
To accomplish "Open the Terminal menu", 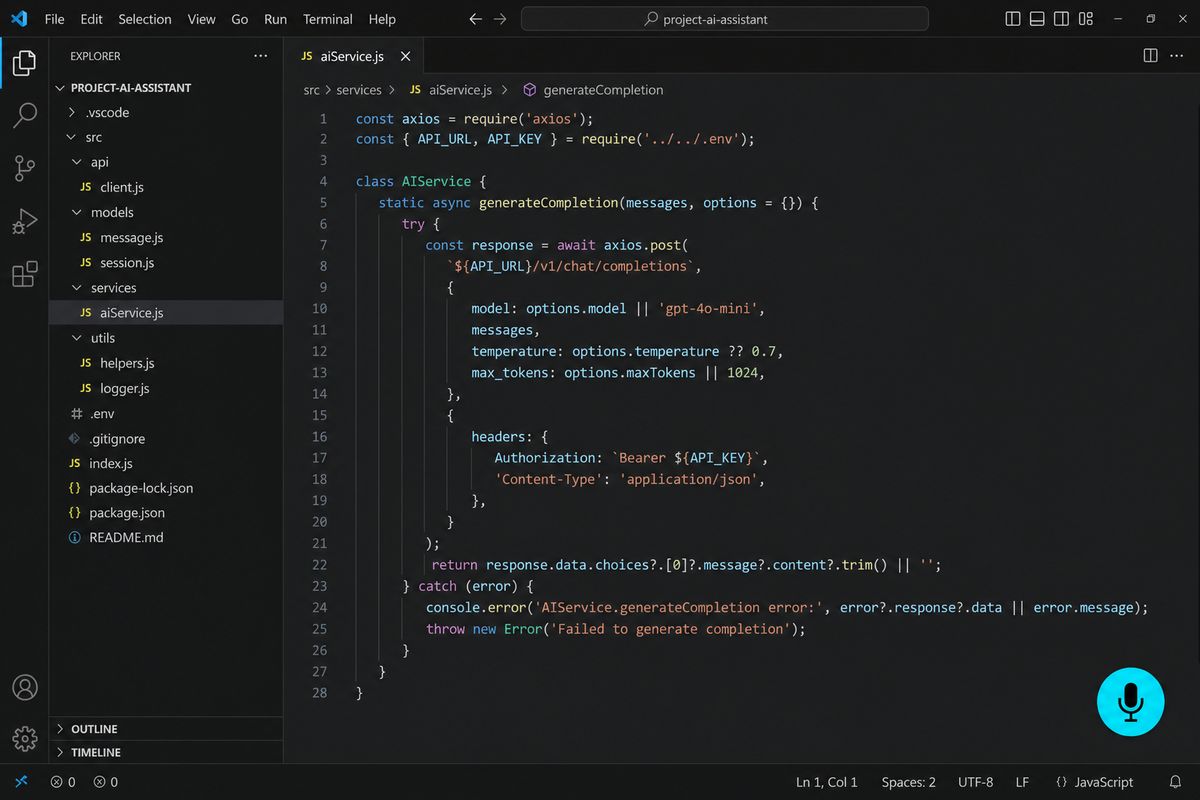I will 328,19.
